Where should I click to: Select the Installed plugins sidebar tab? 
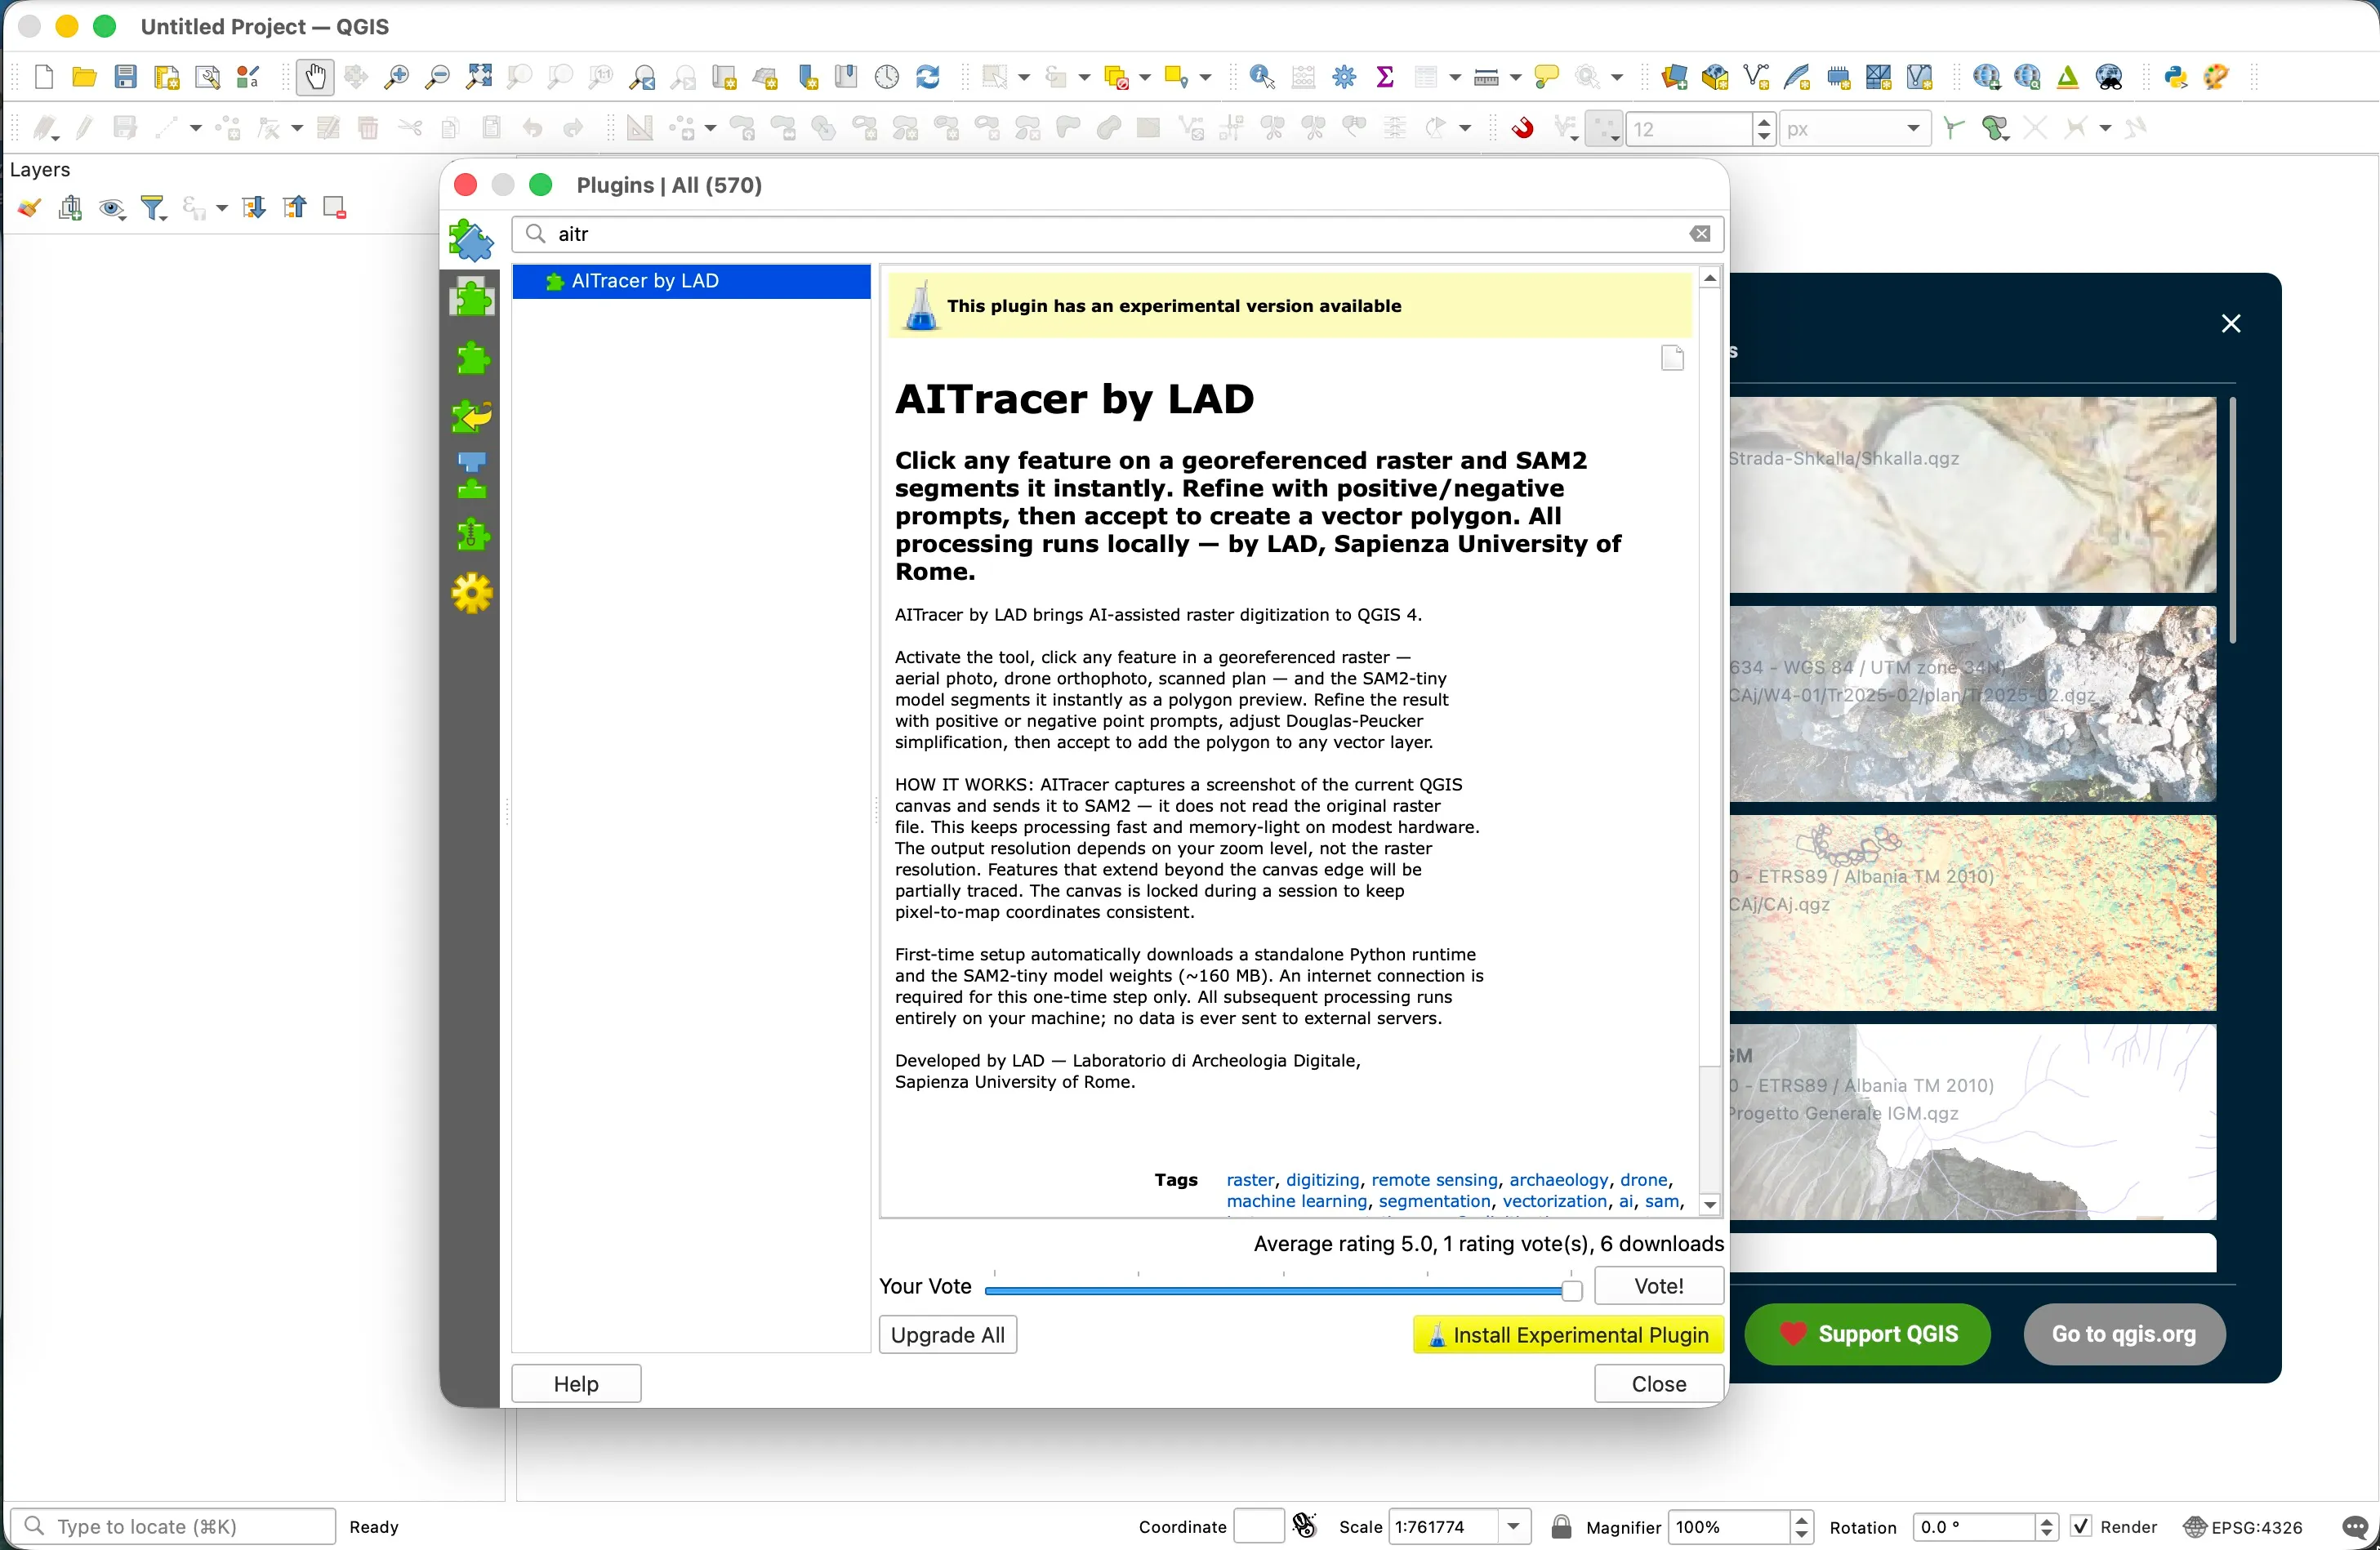pos(472,298)
